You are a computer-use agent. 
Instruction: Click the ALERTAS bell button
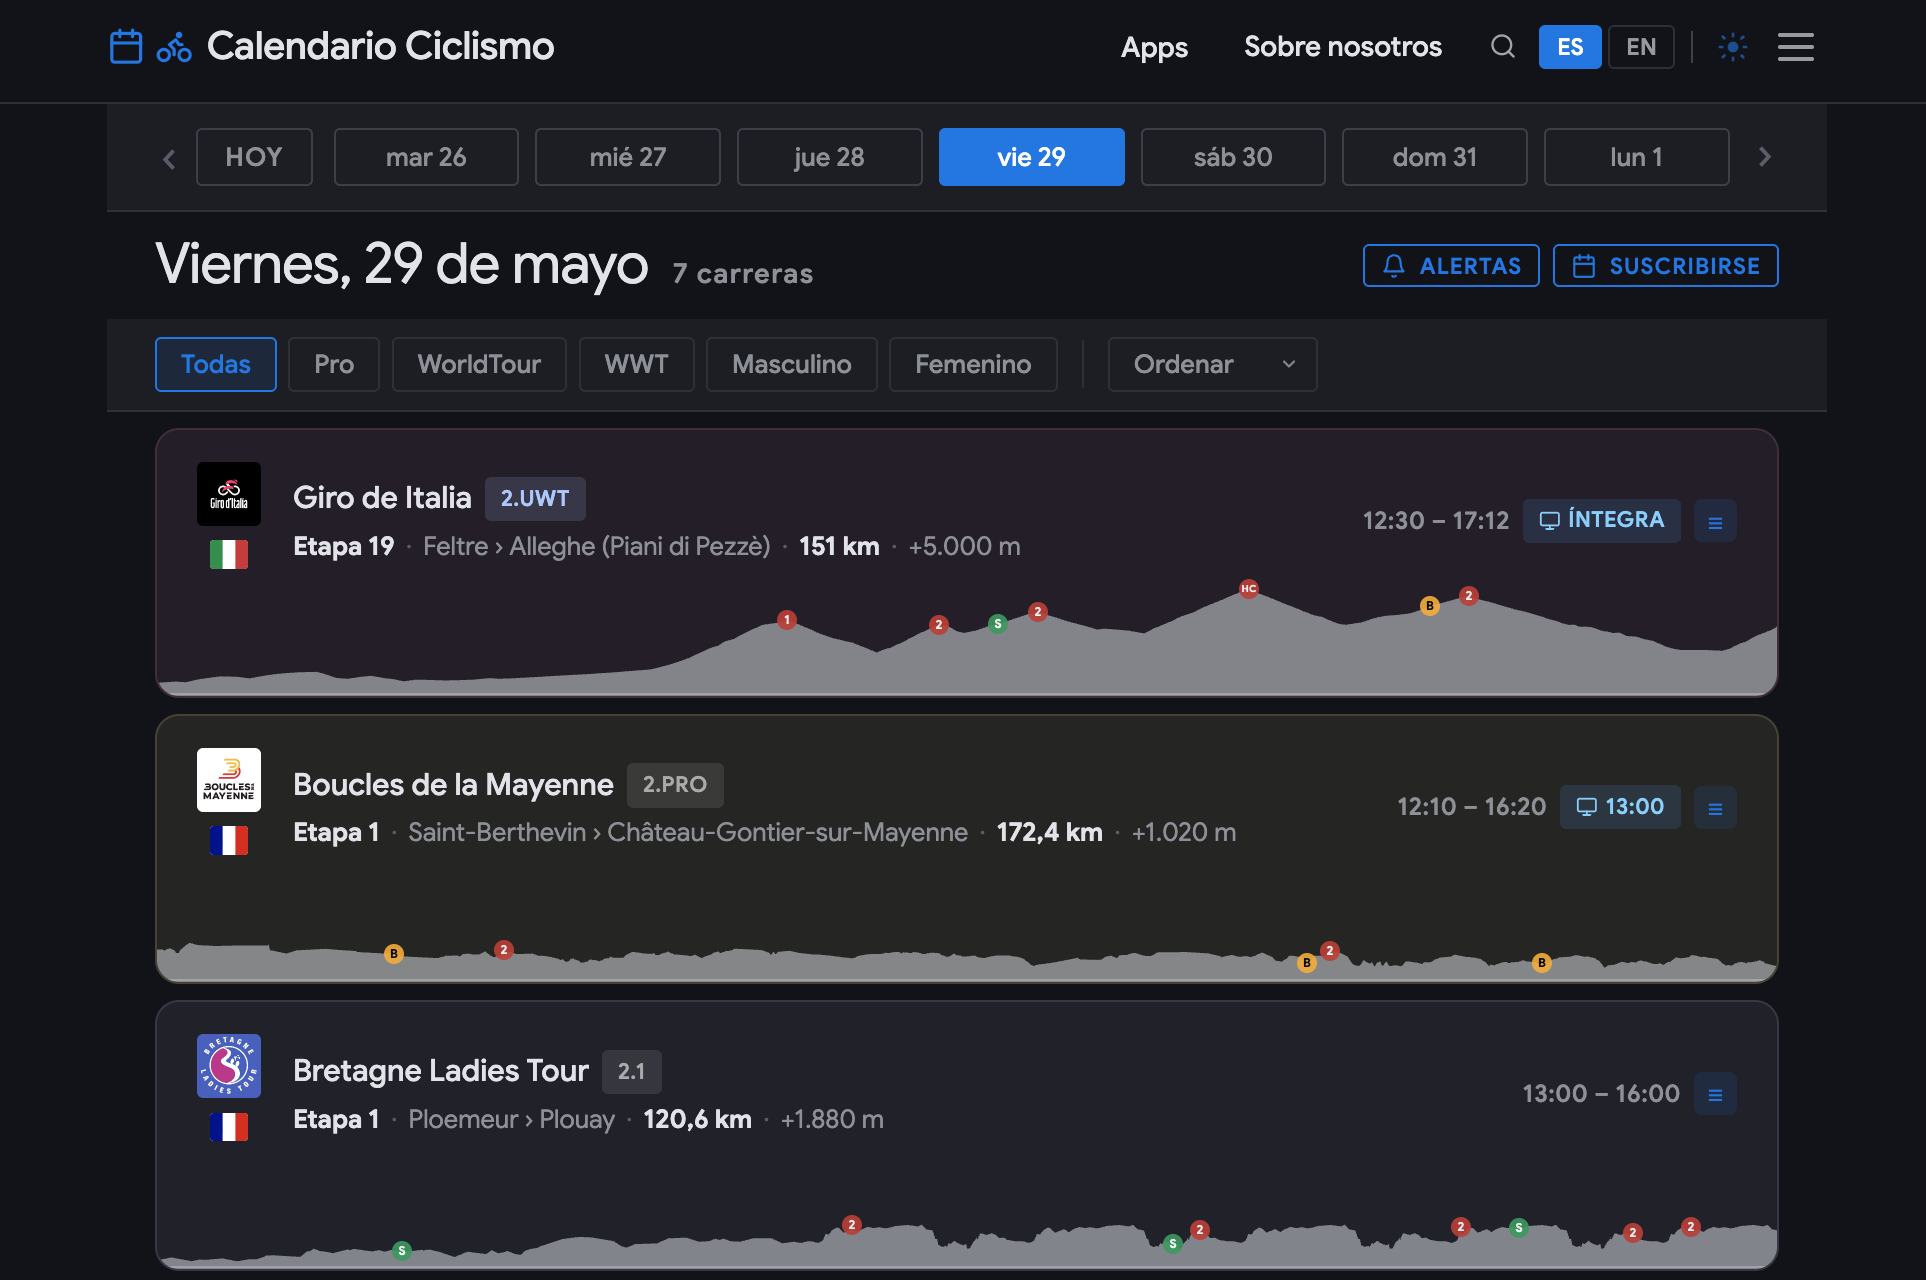pyautogui.click(x=1451, y=266)
